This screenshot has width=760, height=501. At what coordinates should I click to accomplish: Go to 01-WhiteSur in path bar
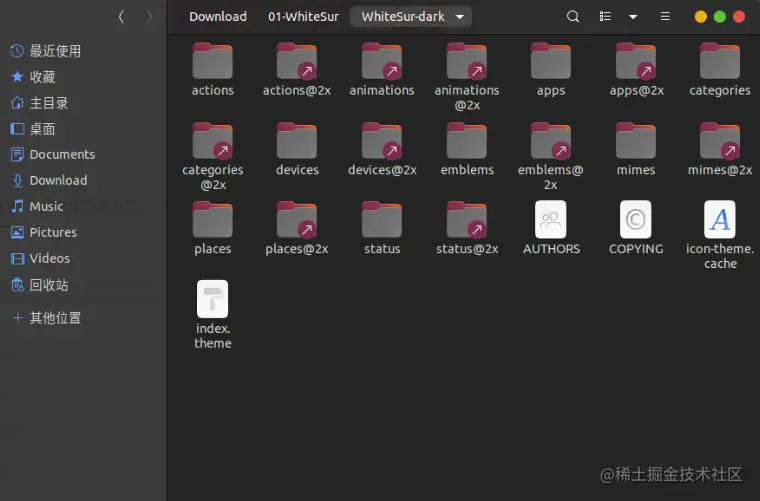303,16
